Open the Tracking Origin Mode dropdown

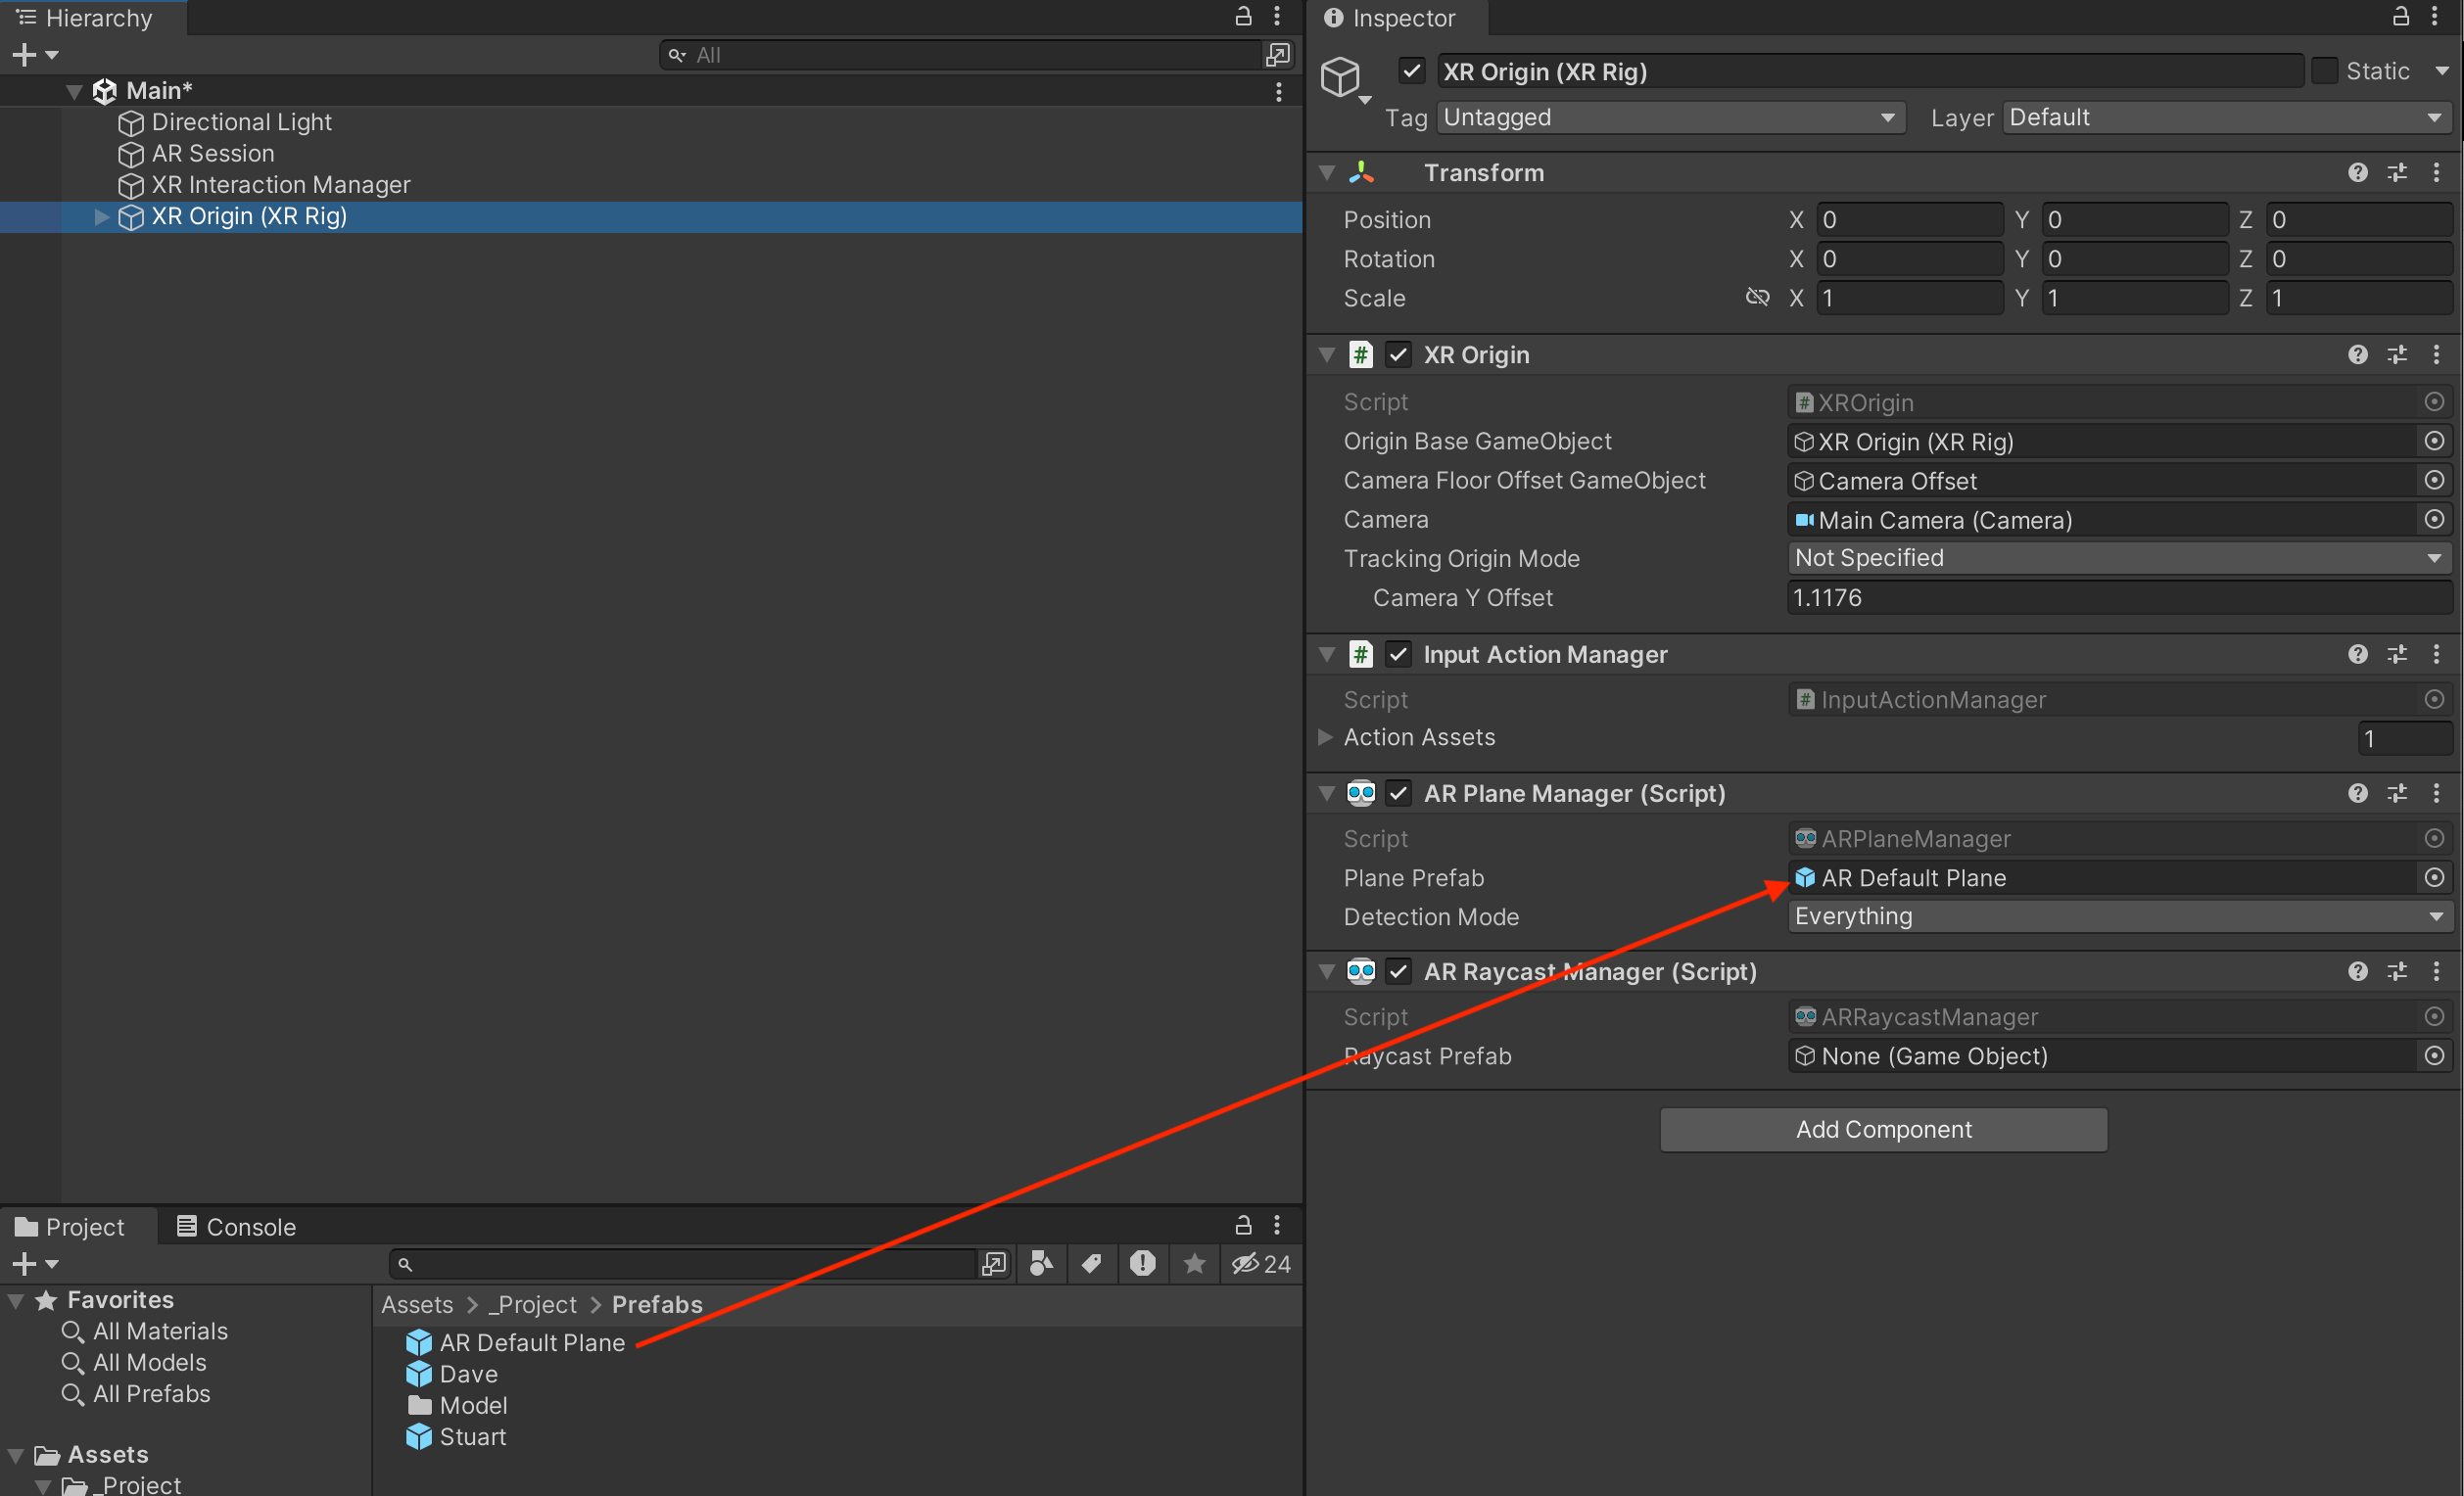coord(2118,558)
